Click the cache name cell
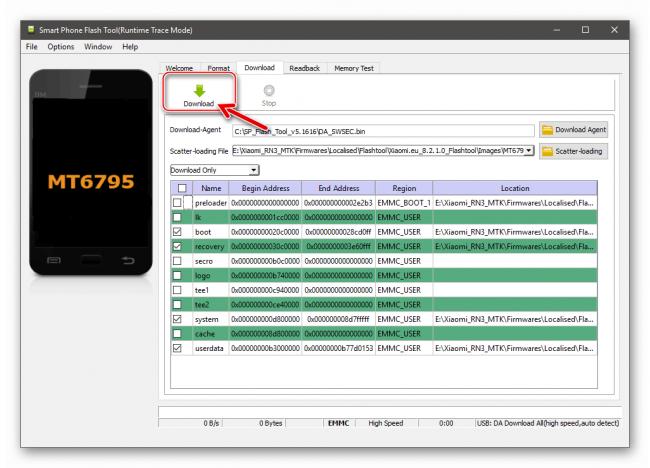 [211, 334]
